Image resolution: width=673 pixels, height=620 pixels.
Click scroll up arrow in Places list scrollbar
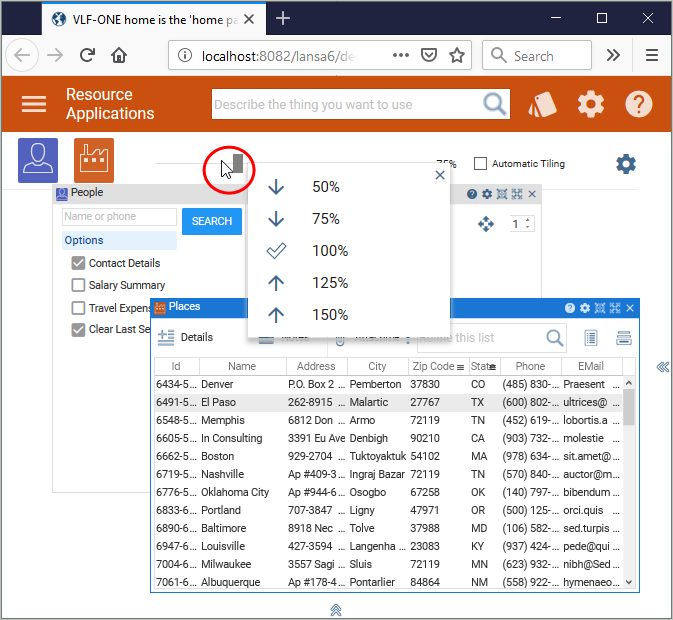pos(629,383)
